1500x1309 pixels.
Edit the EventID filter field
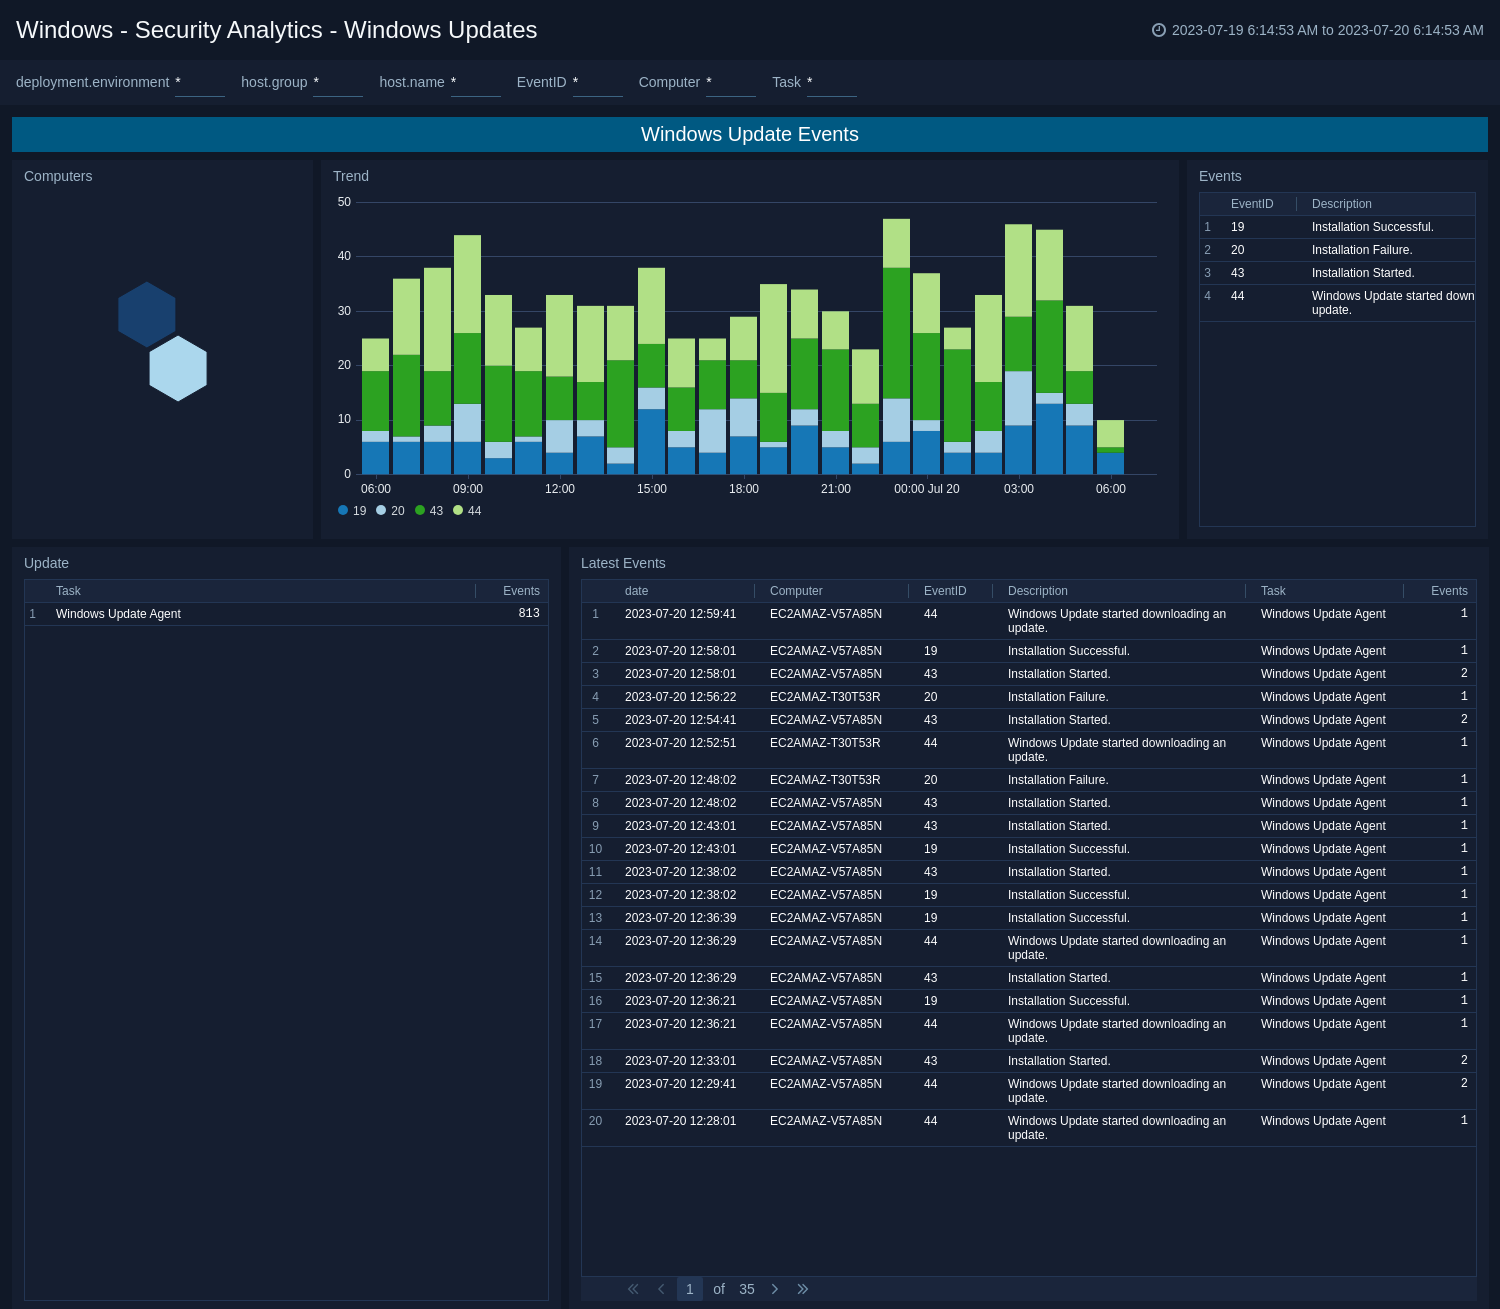click(x=598, y=83)
